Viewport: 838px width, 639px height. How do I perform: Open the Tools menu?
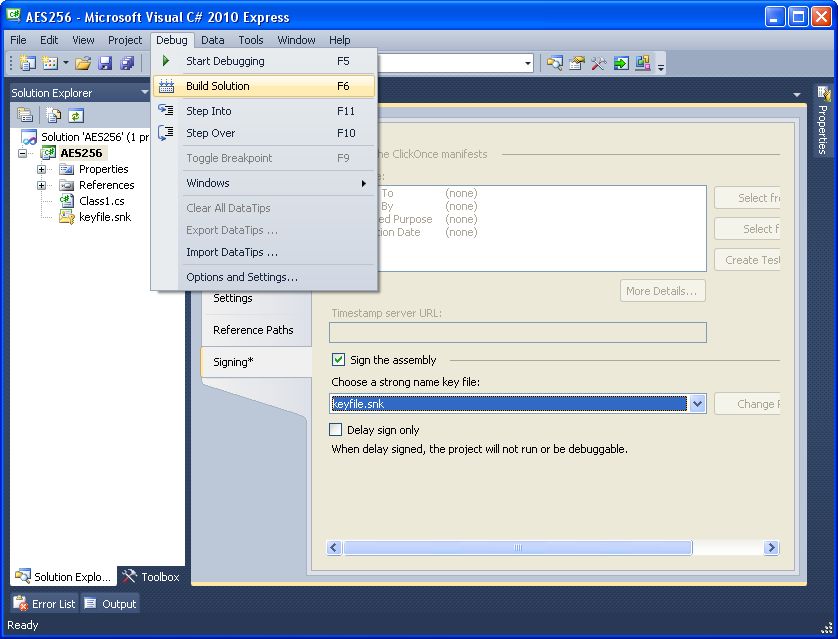[x=251, y=40]
